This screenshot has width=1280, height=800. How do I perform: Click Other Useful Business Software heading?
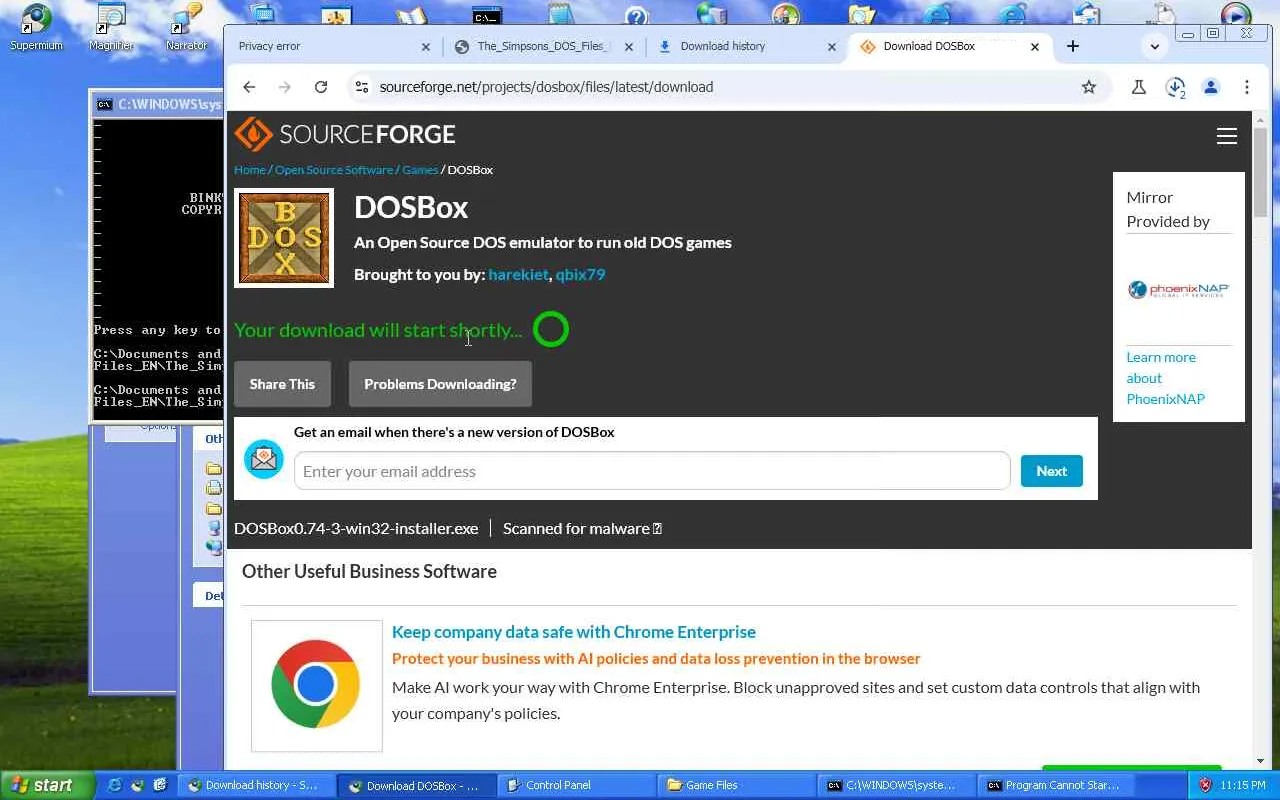pyautogui.click(x=369, y=571)
